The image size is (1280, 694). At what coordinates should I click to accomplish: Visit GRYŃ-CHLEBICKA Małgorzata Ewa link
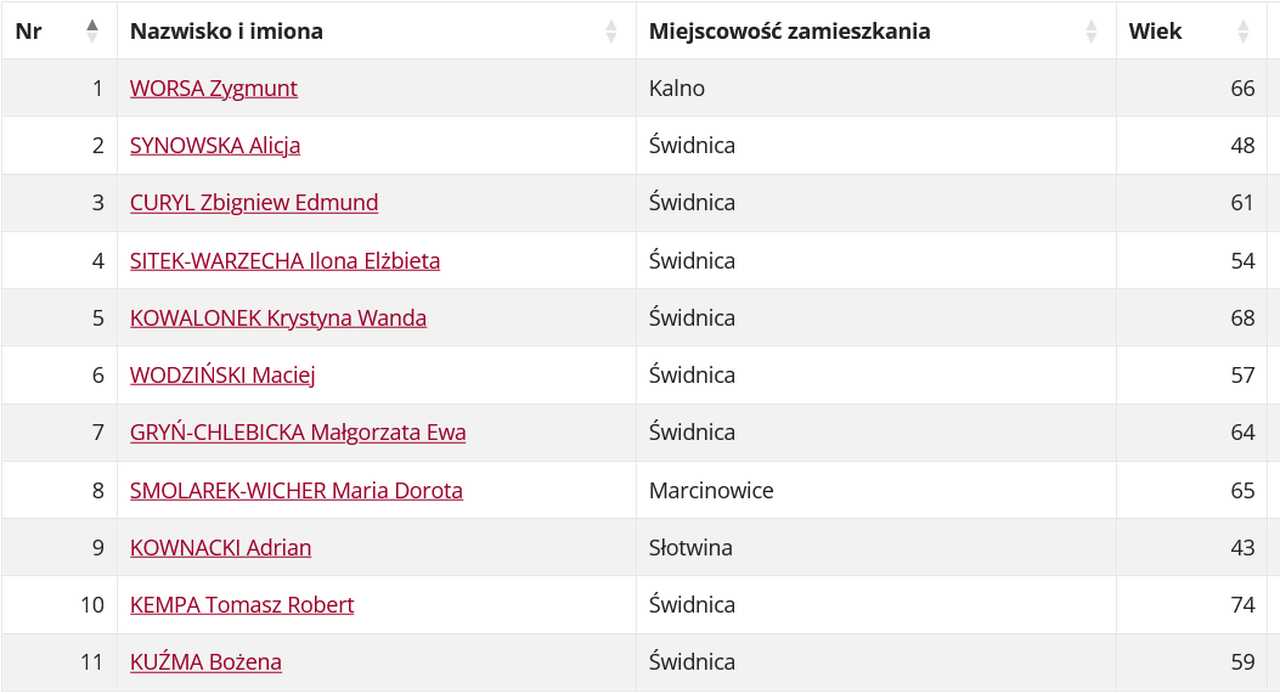coord(298,432)
